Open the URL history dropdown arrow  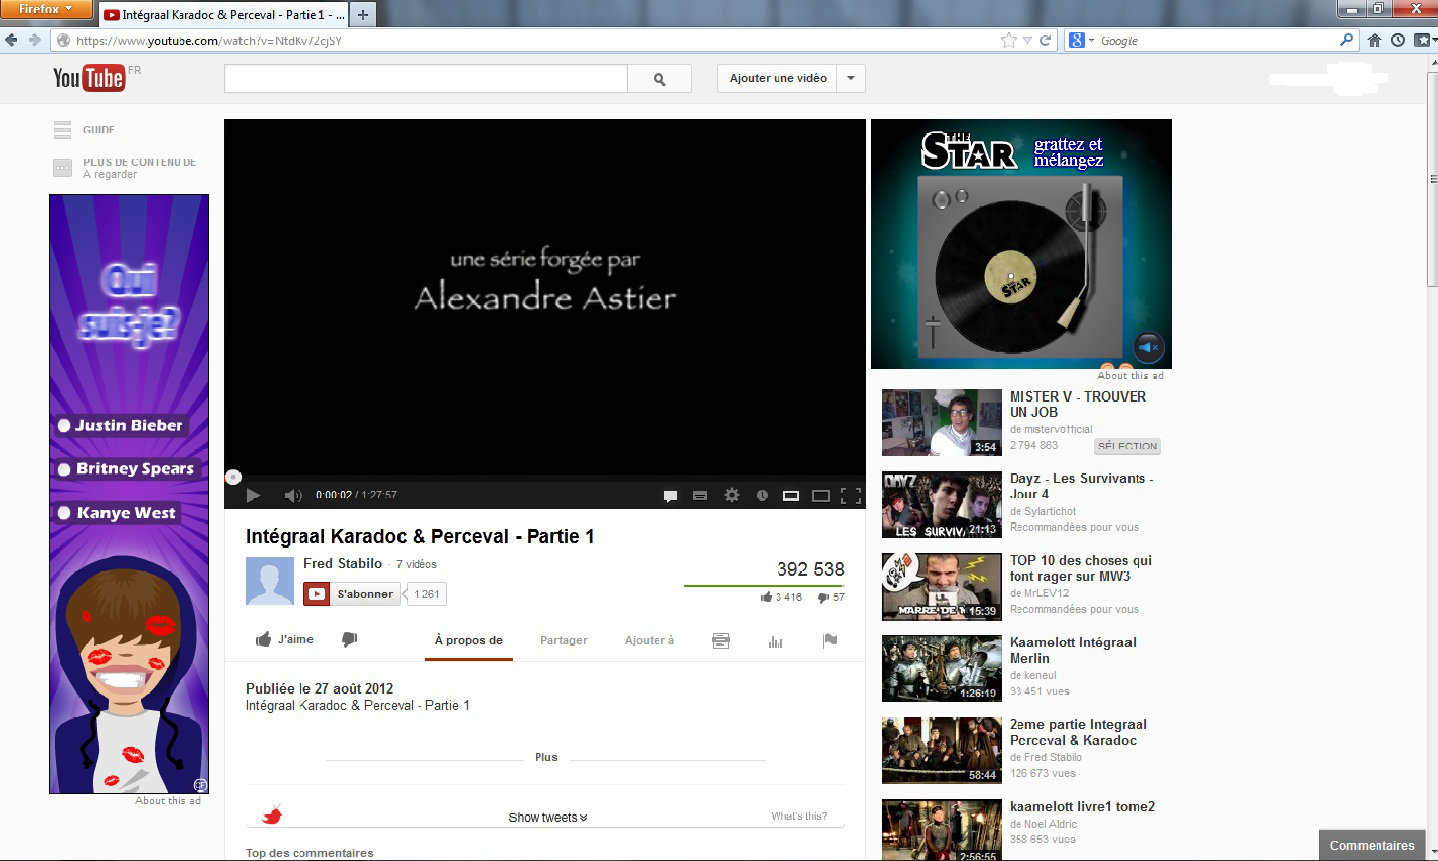pos(1027,41)
